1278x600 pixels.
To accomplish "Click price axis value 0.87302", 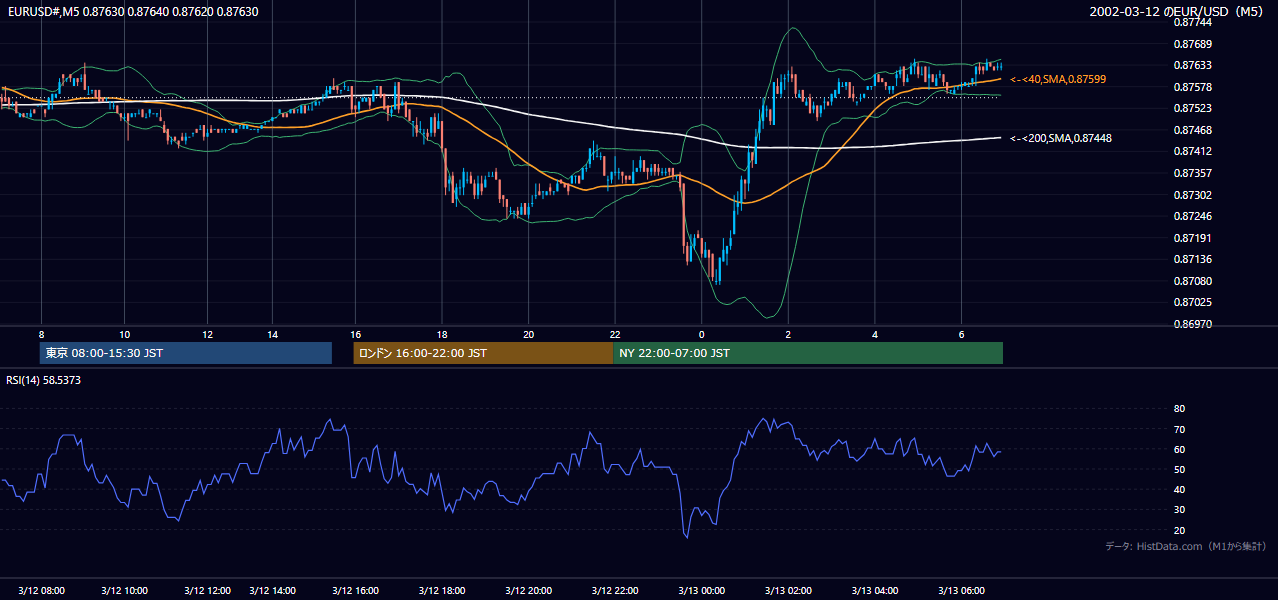I will pos(1193,195).
